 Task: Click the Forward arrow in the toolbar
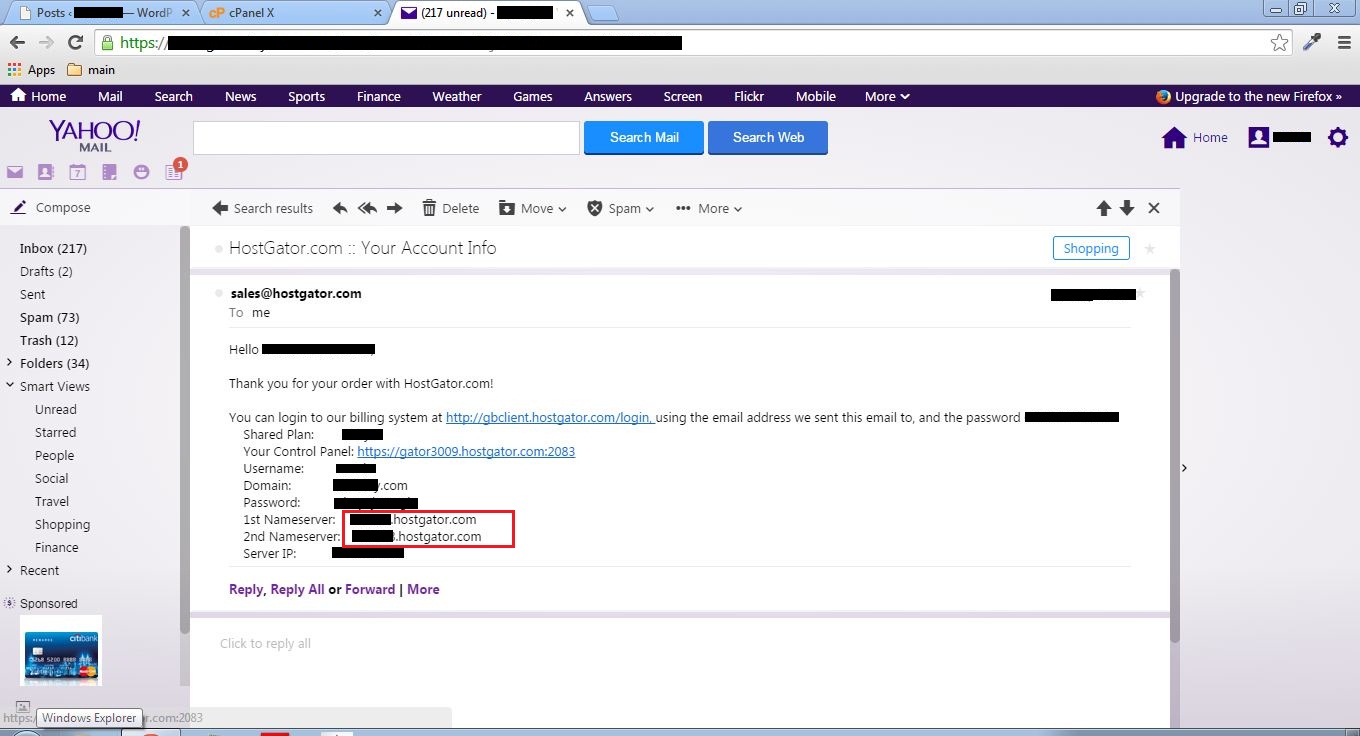coord(394,208)
